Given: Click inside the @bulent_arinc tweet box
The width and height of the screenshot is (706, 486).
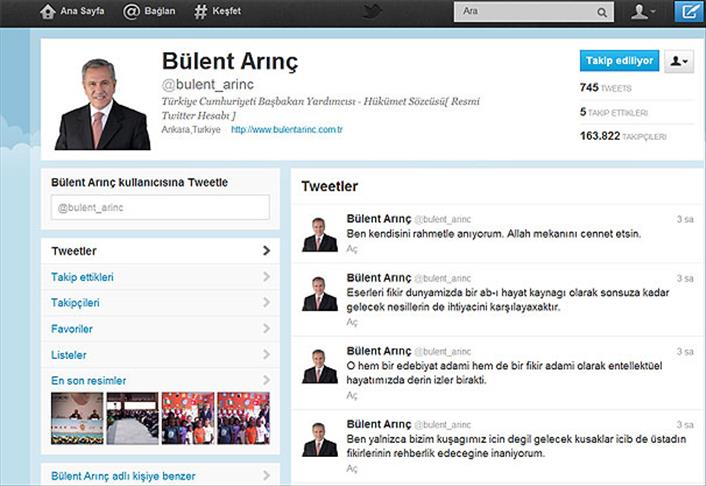Looking at the screenshot, I should (x=160, y=208).
